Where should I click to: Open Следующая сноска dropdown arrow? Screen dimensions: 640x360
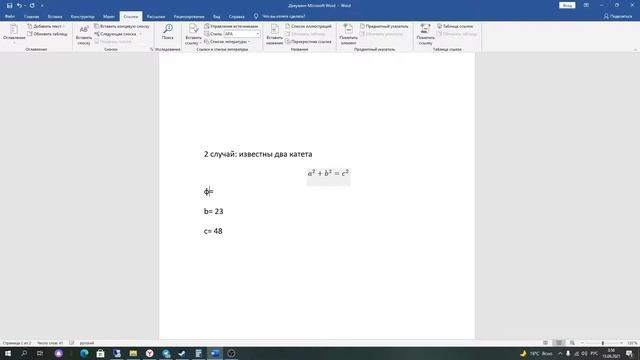[x=141, y=34]
